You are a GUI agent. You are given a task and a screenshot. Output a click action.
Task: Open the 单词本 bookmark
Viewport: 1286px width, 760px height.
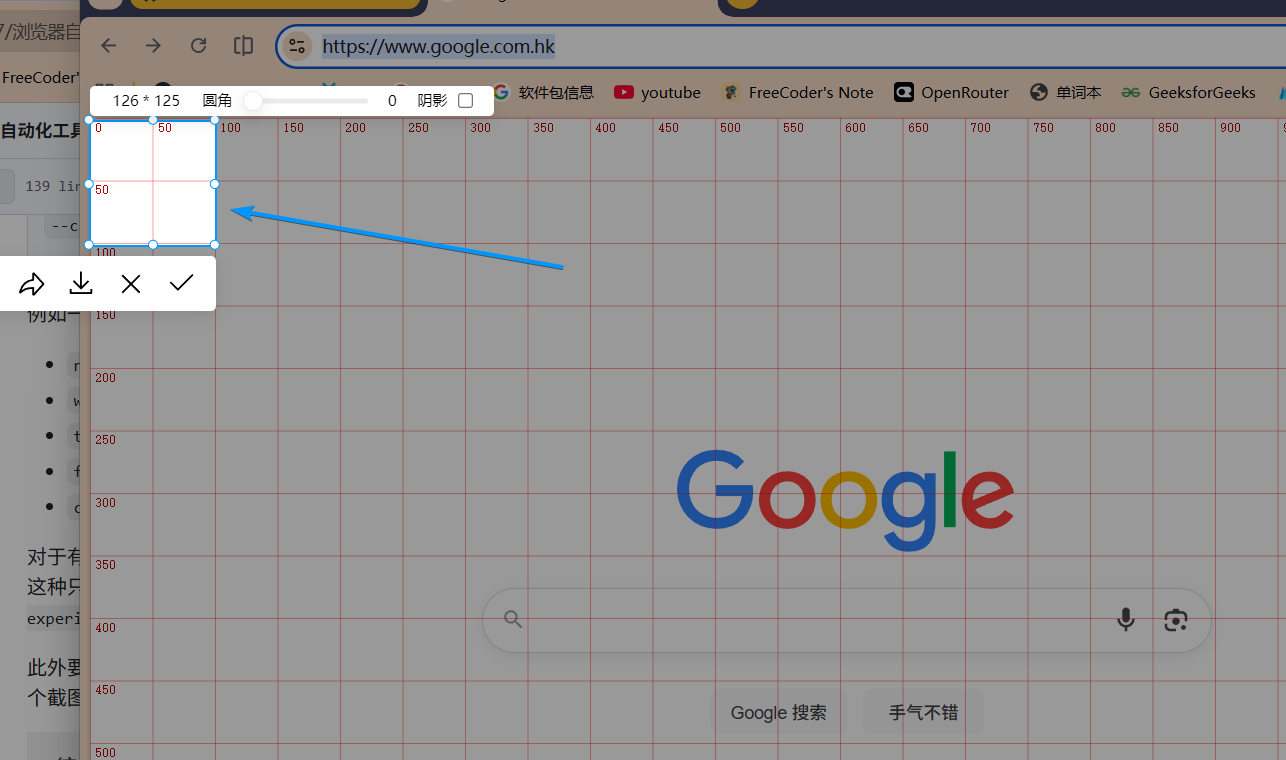coord(1066,93)
